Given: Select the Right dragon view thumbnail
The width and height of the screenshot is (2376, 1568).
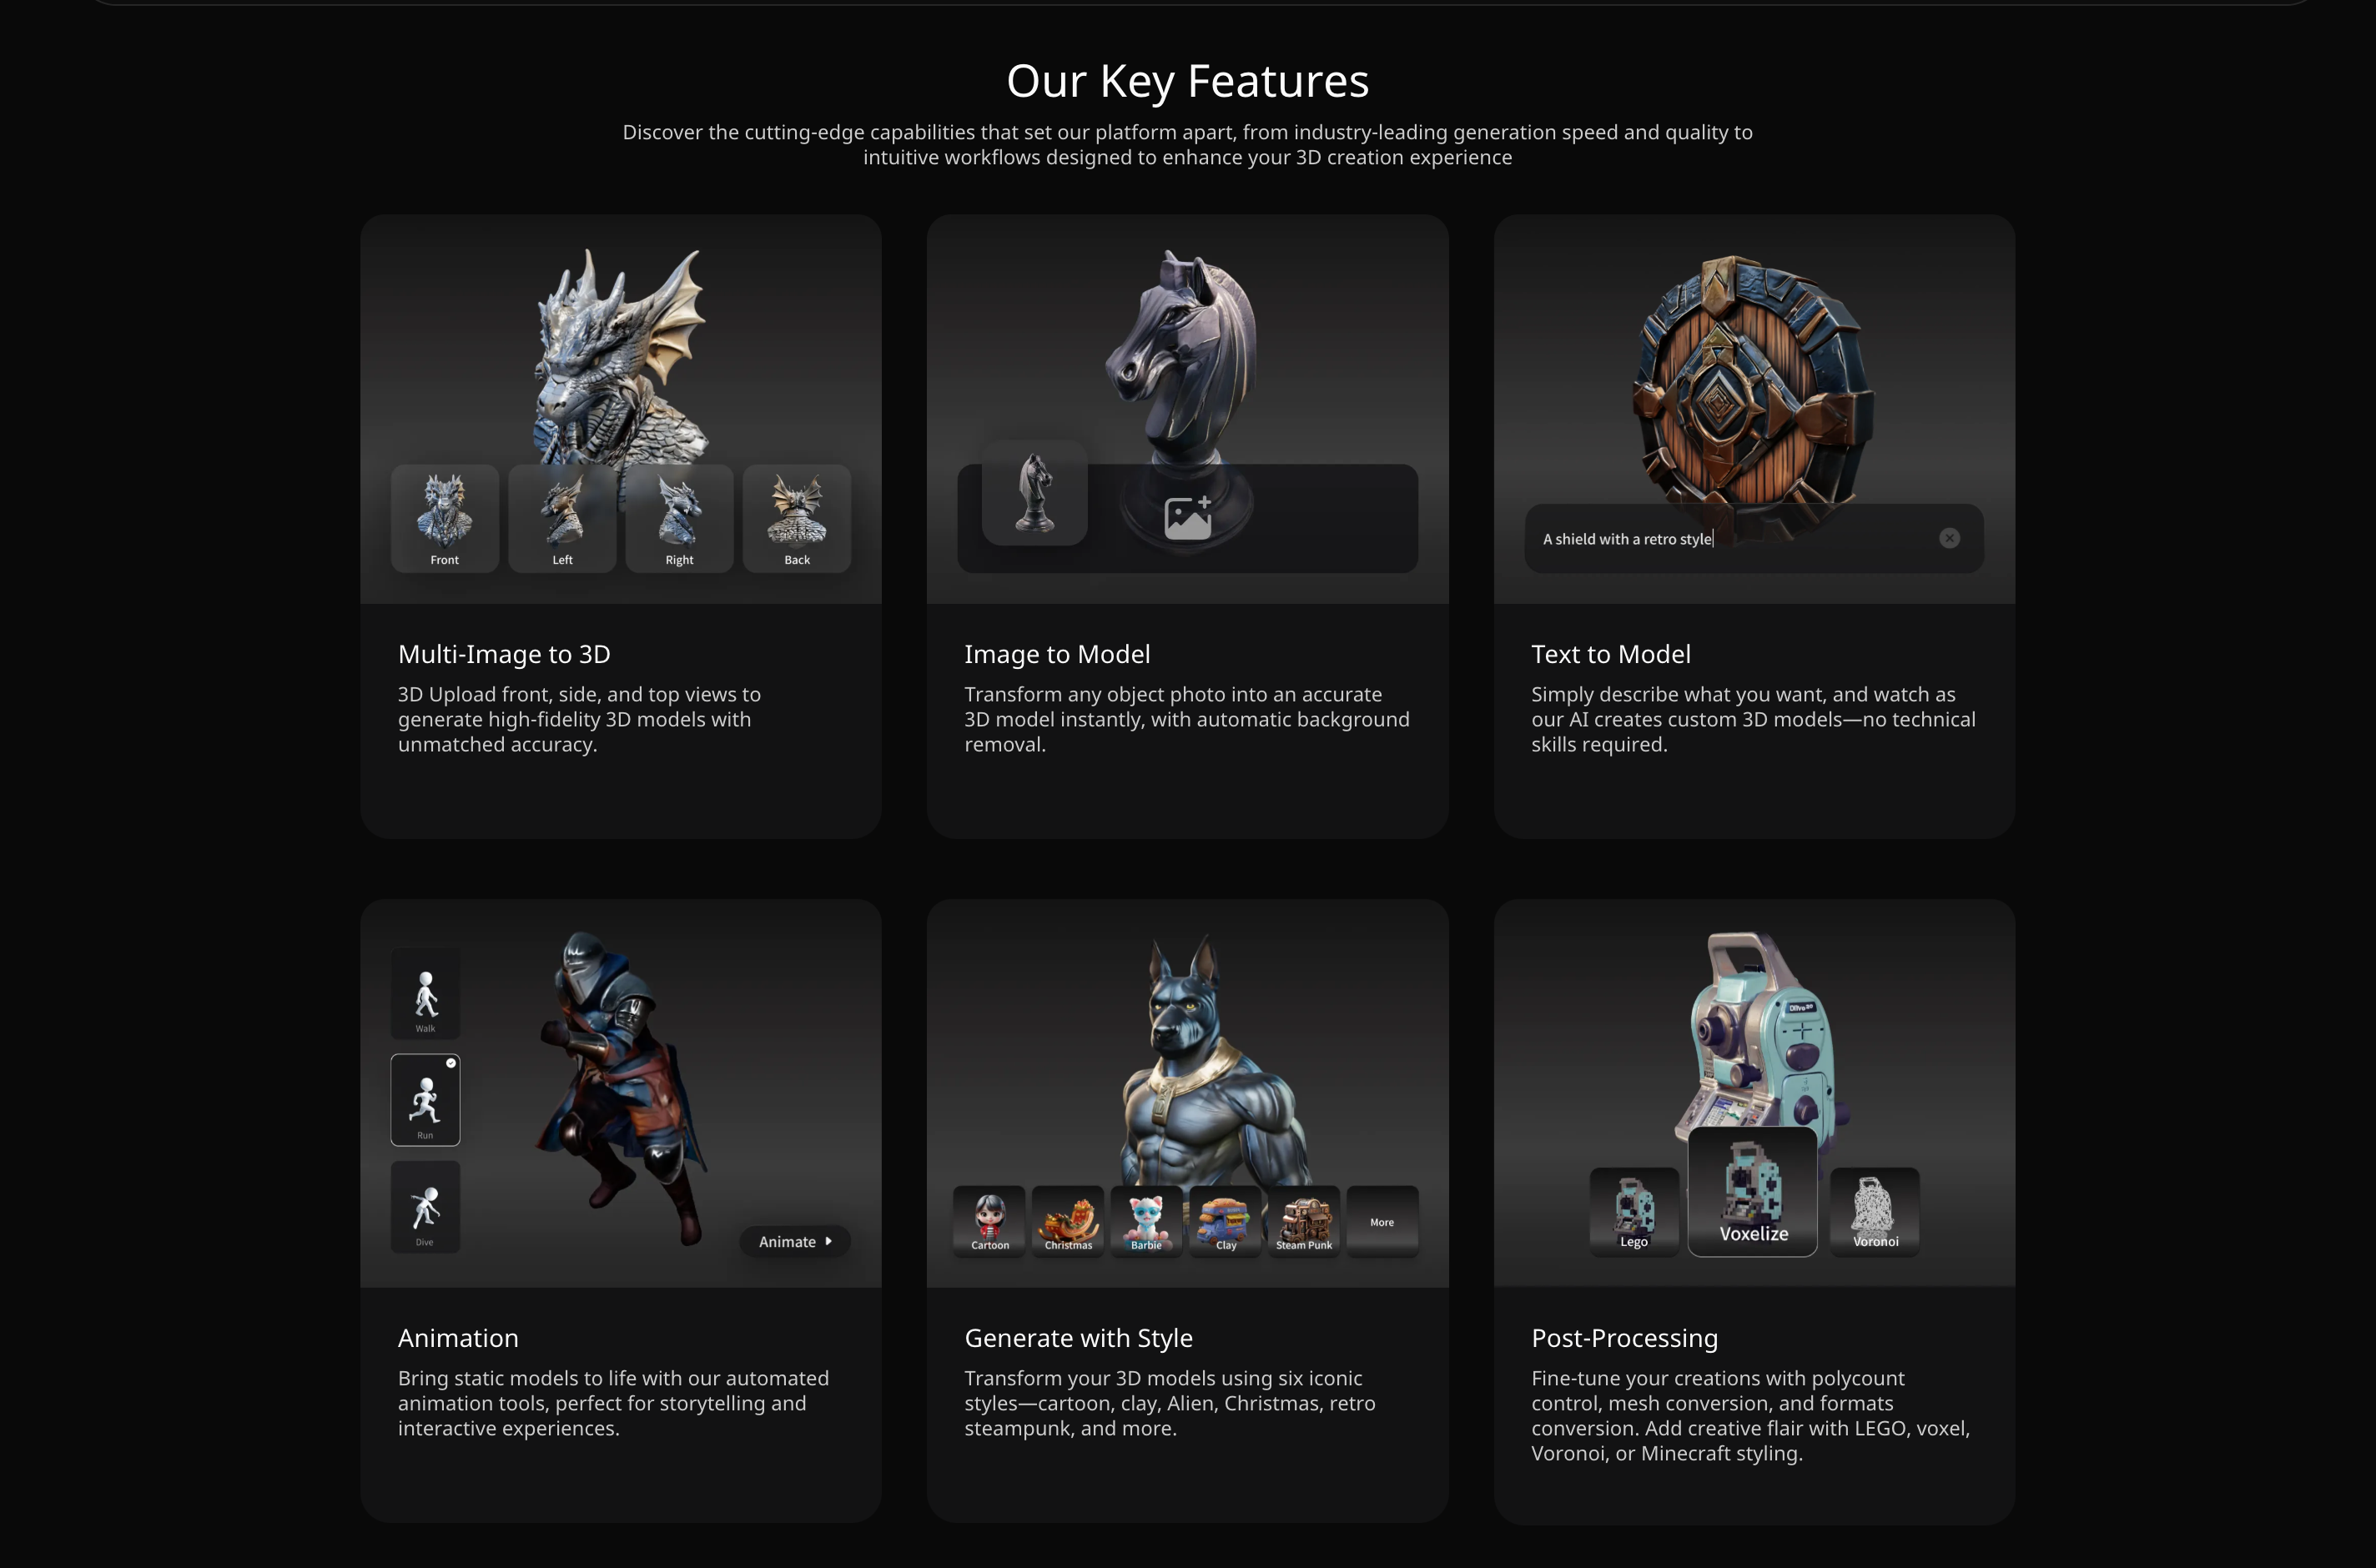Looking at the screenshot, I should [679, 519].
